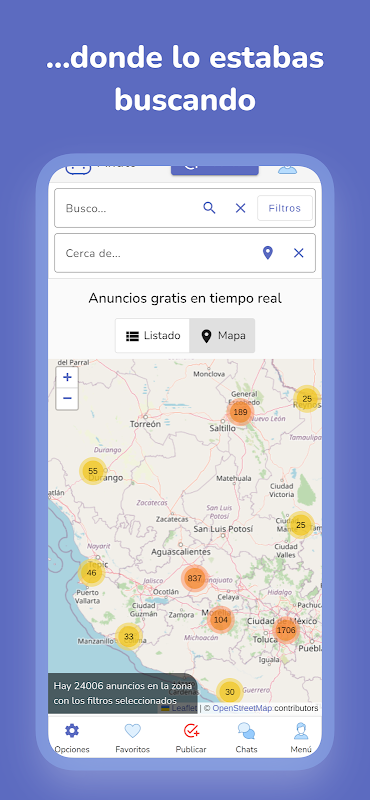Open the 25 cluster near Reynosa

click(307, 398)
